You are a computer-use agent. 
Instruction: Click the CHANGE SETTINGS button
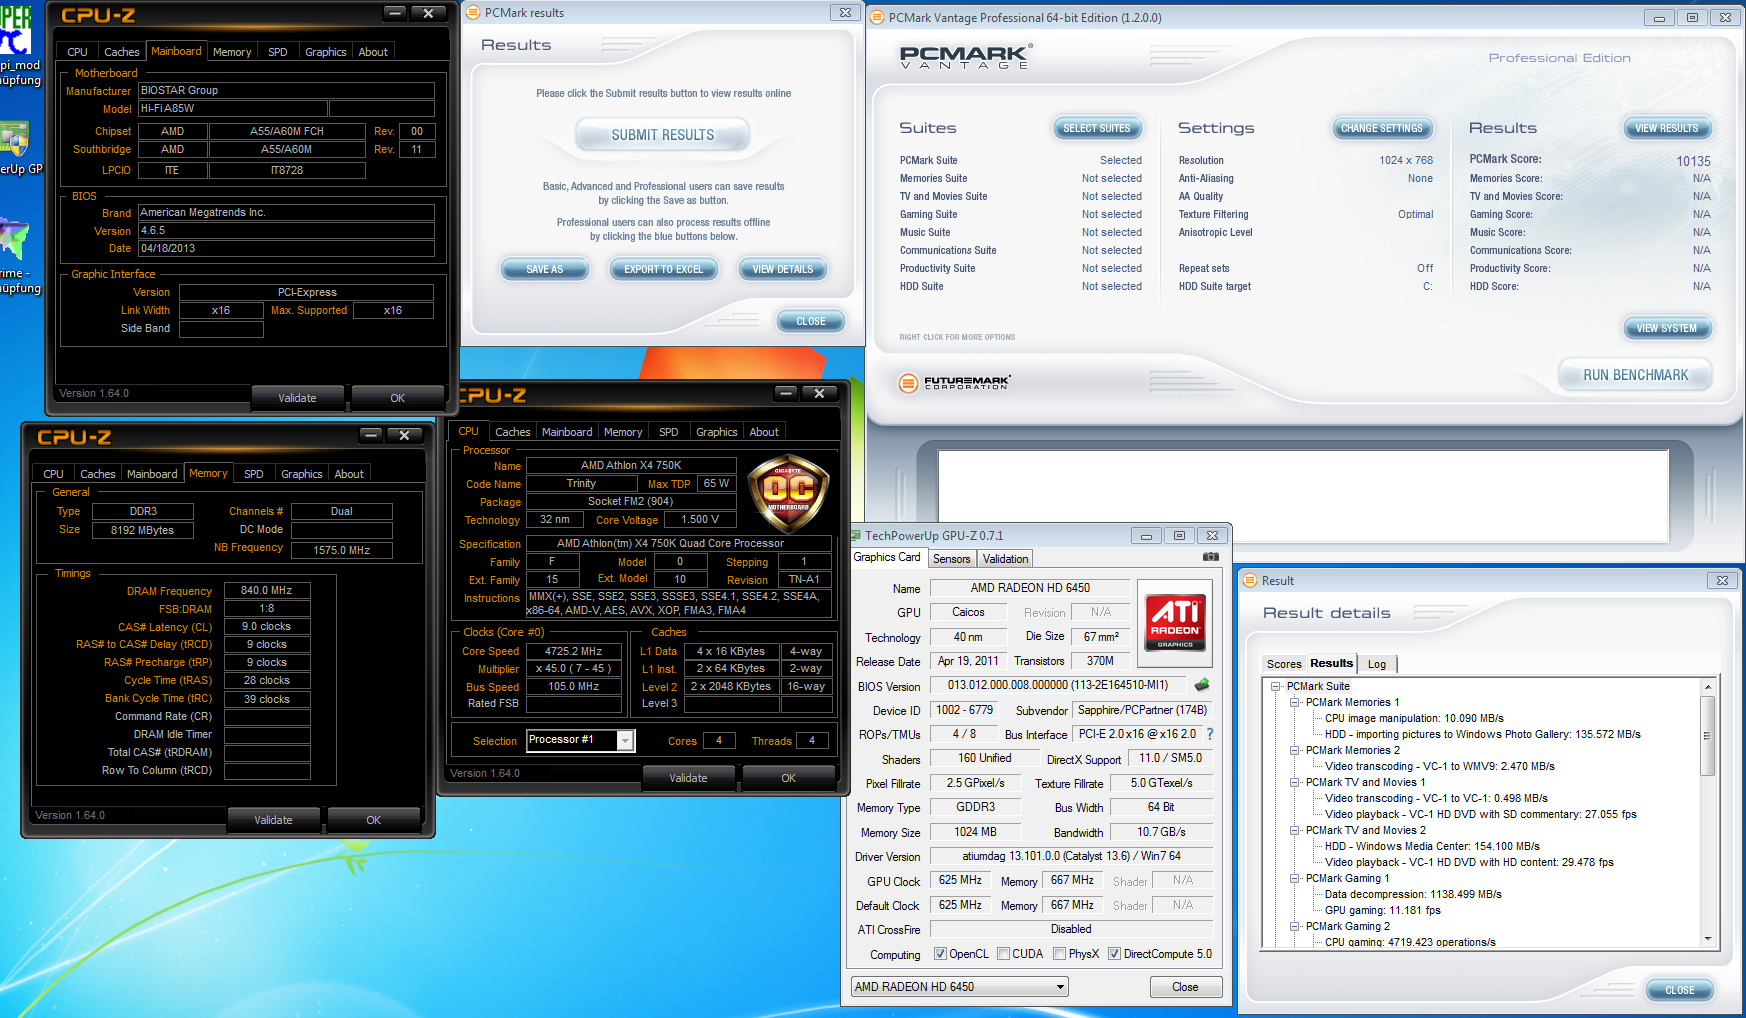tap(1381, 128)
